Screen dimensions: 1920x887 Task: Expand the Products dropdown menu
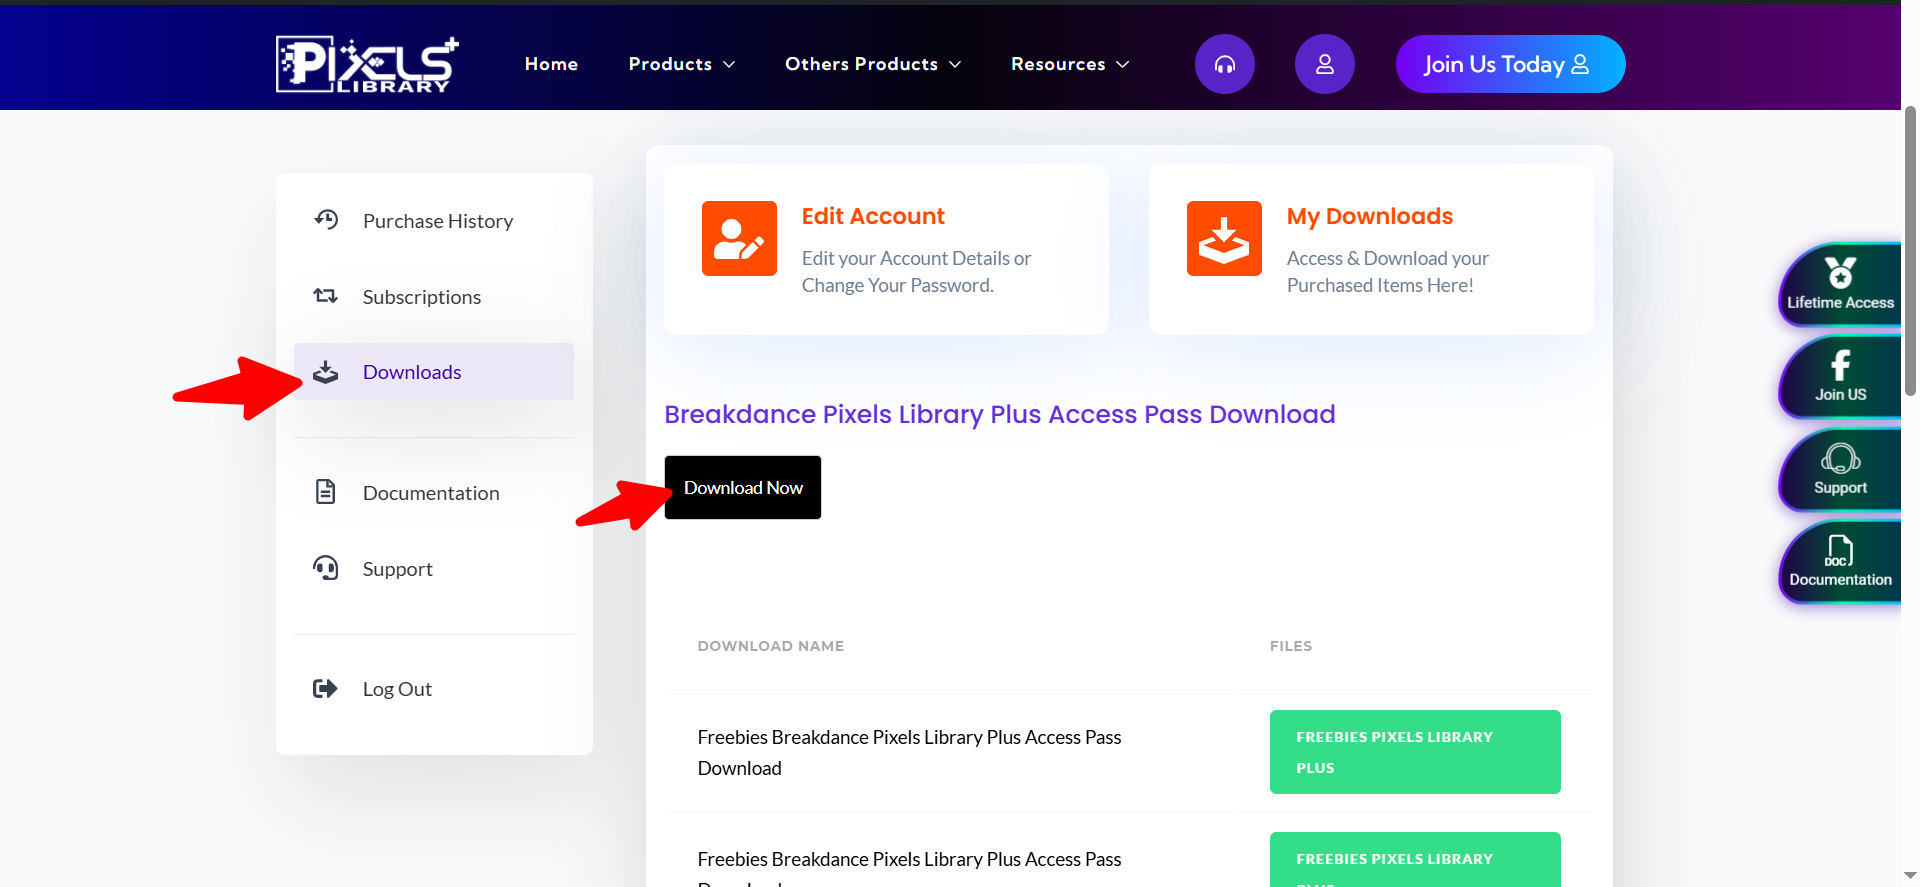[x=681, y=64]
